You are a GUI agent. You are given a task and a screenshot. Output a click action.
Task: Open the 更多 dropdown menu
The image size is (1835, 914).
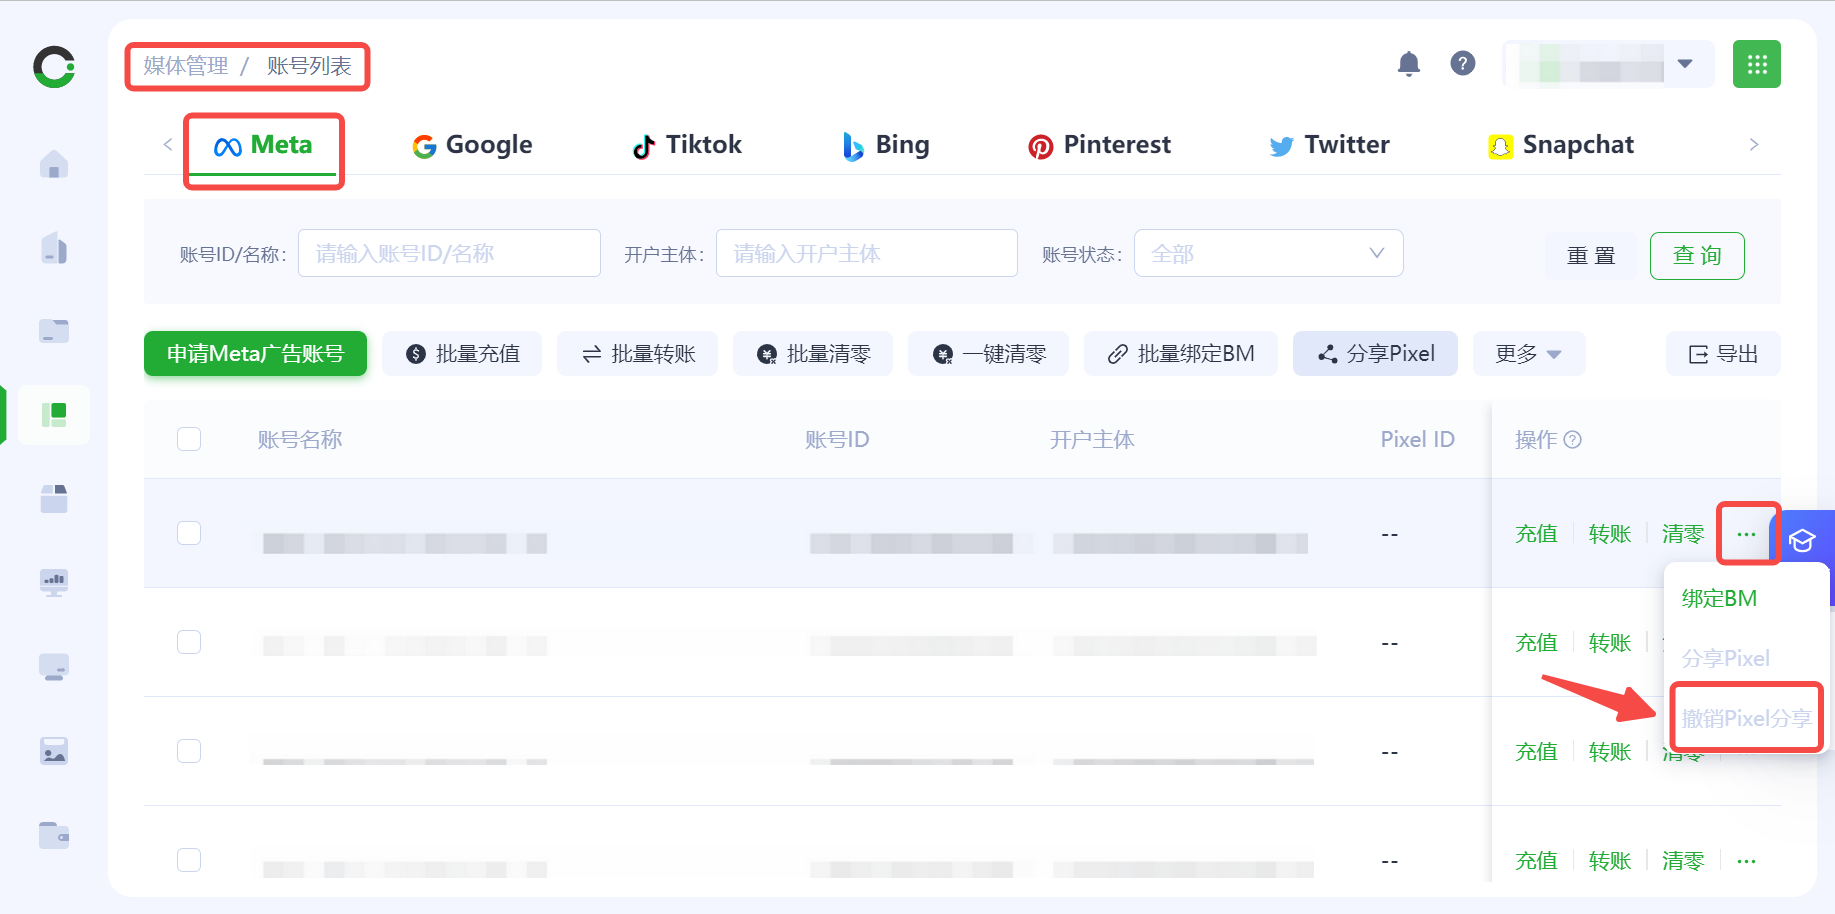(x=1527, y=354)
